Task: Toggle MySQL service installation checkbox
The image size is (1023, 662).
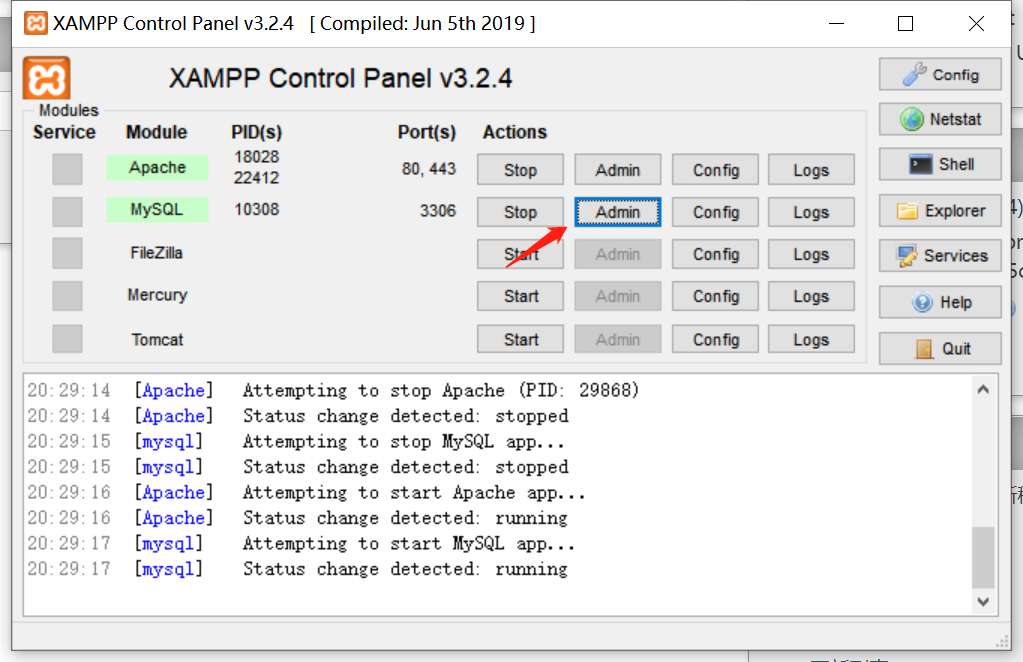Action: (66, 212)
